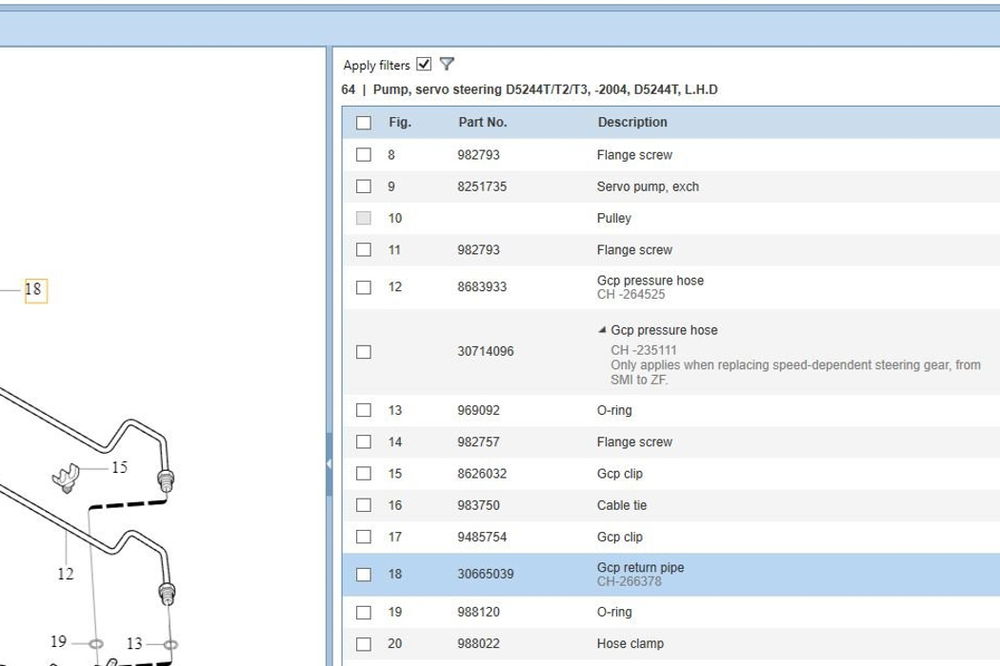Click the funnel filter icon

click(x=447, y=64)
